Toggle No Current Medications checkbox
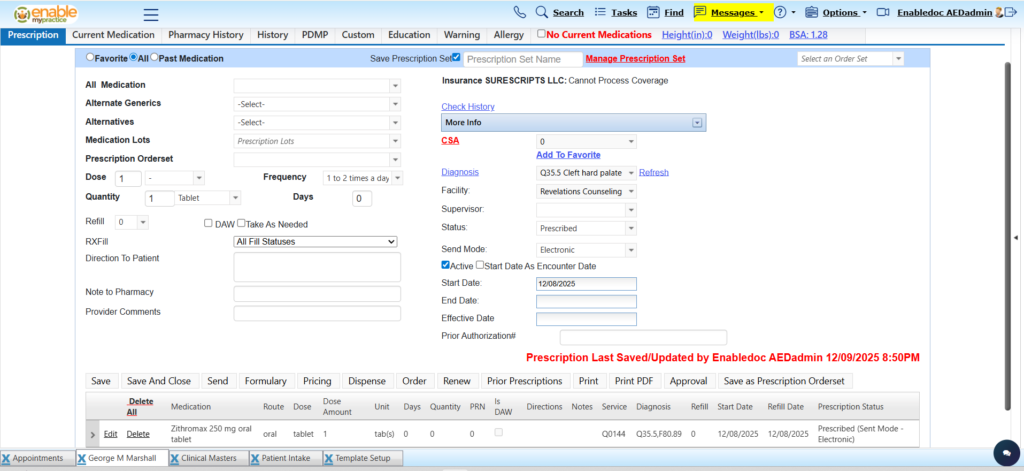This screenshot has width=1024, height=471. (541, 35)
